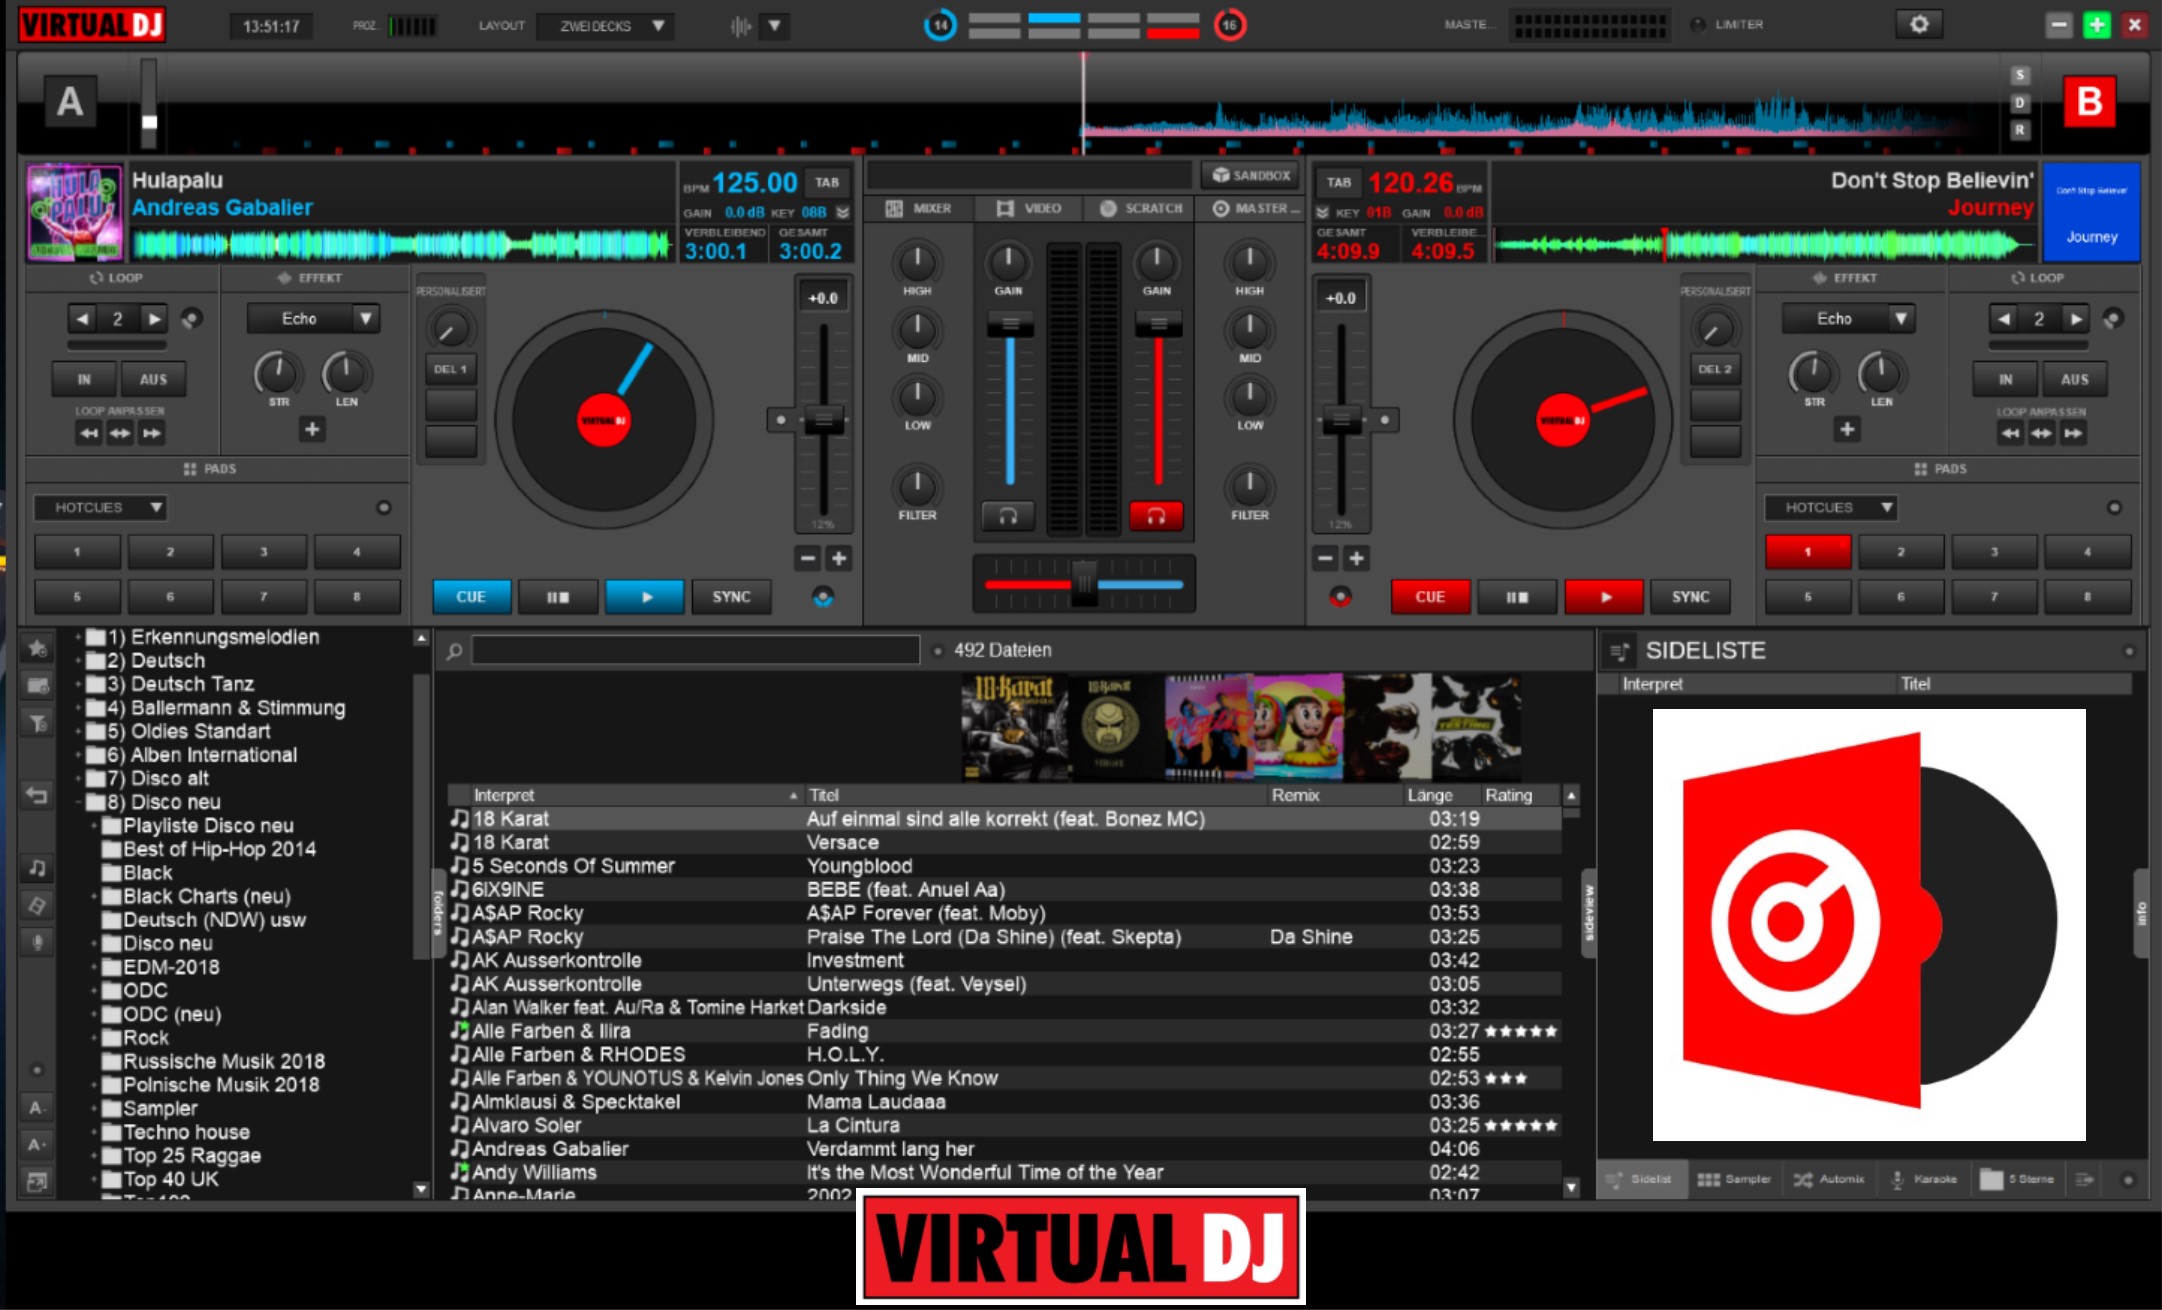Click the browser search input field
Image resolution: width=2162 pixels, height=1310 pixels.
click(696, 651)
